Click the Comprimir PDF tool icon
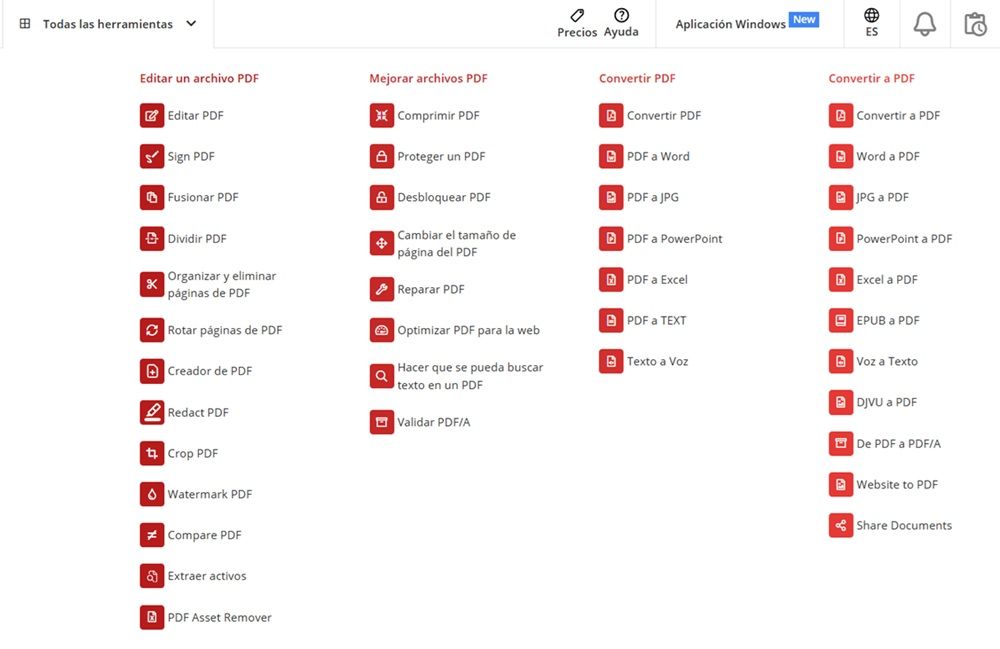The height and width of the screenshot is (649, 1000). [x=381, y=115]
